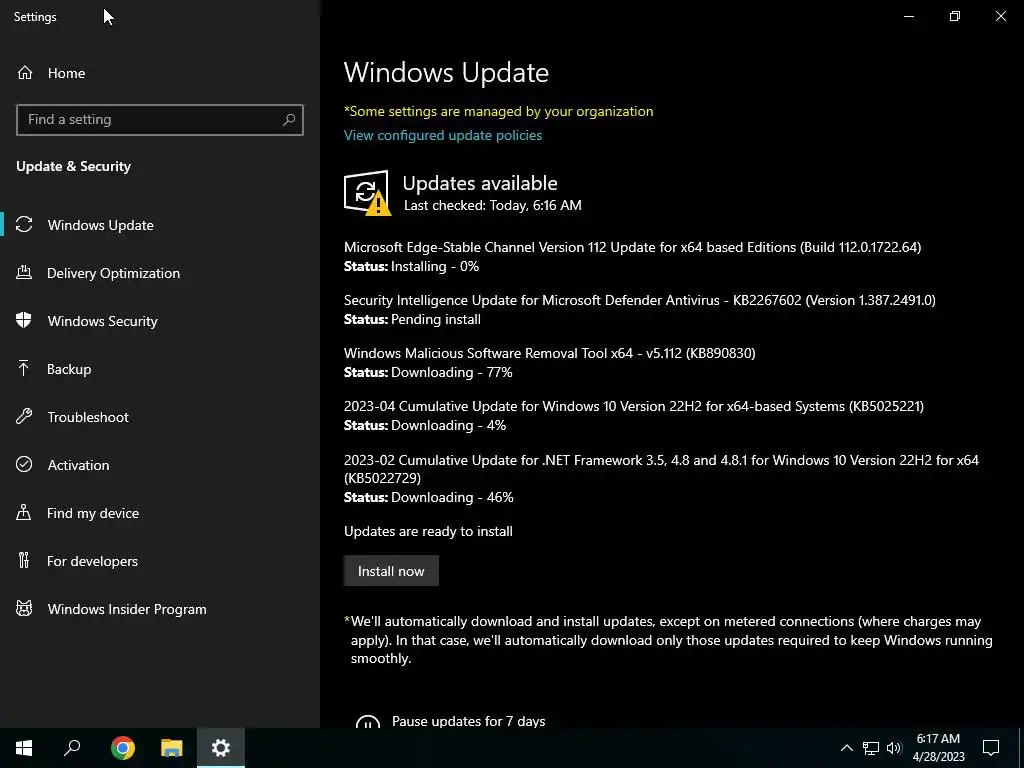Click the Security Intelligence Update KB2267602 entry
Viewport: 1024px width, 768px height.
click(639, 300)
